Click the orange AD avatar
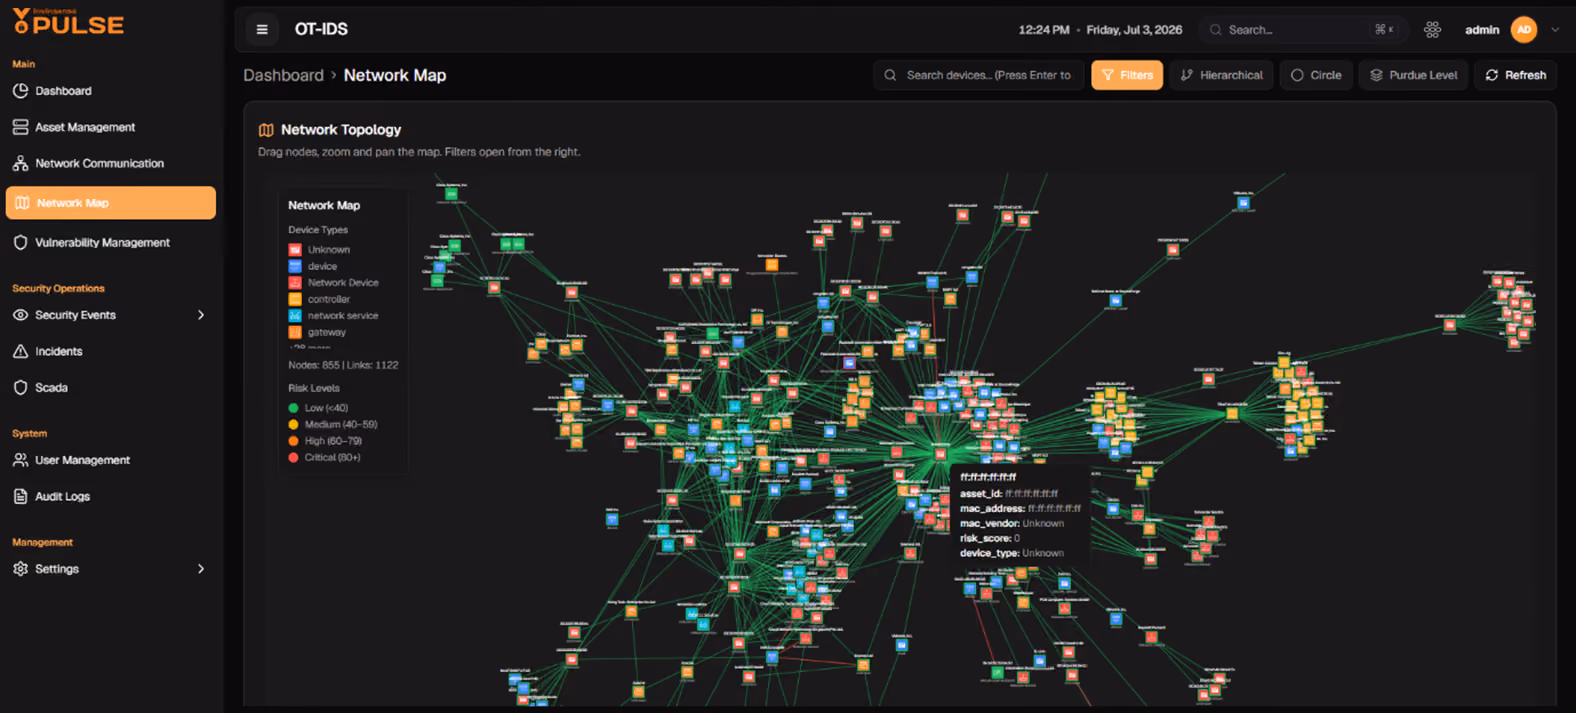Screen dimensions: 1576x713 (x=1524, y=30)
